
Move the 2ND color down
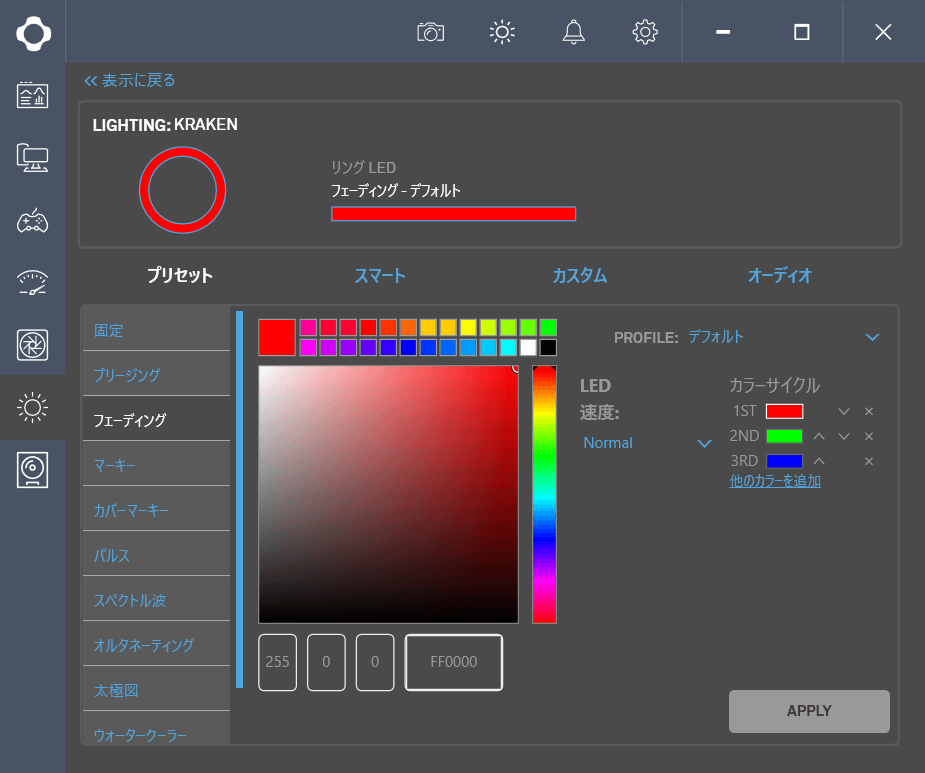pos(844,436)
